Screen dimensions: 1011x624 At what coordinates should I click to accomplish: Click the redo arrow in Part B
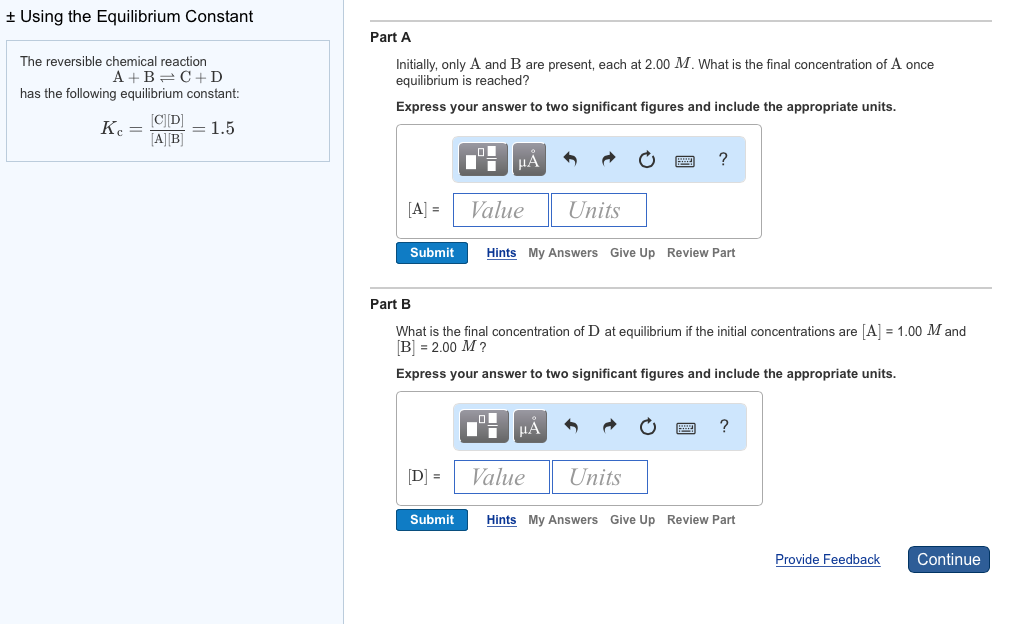[x=609, y=427]
